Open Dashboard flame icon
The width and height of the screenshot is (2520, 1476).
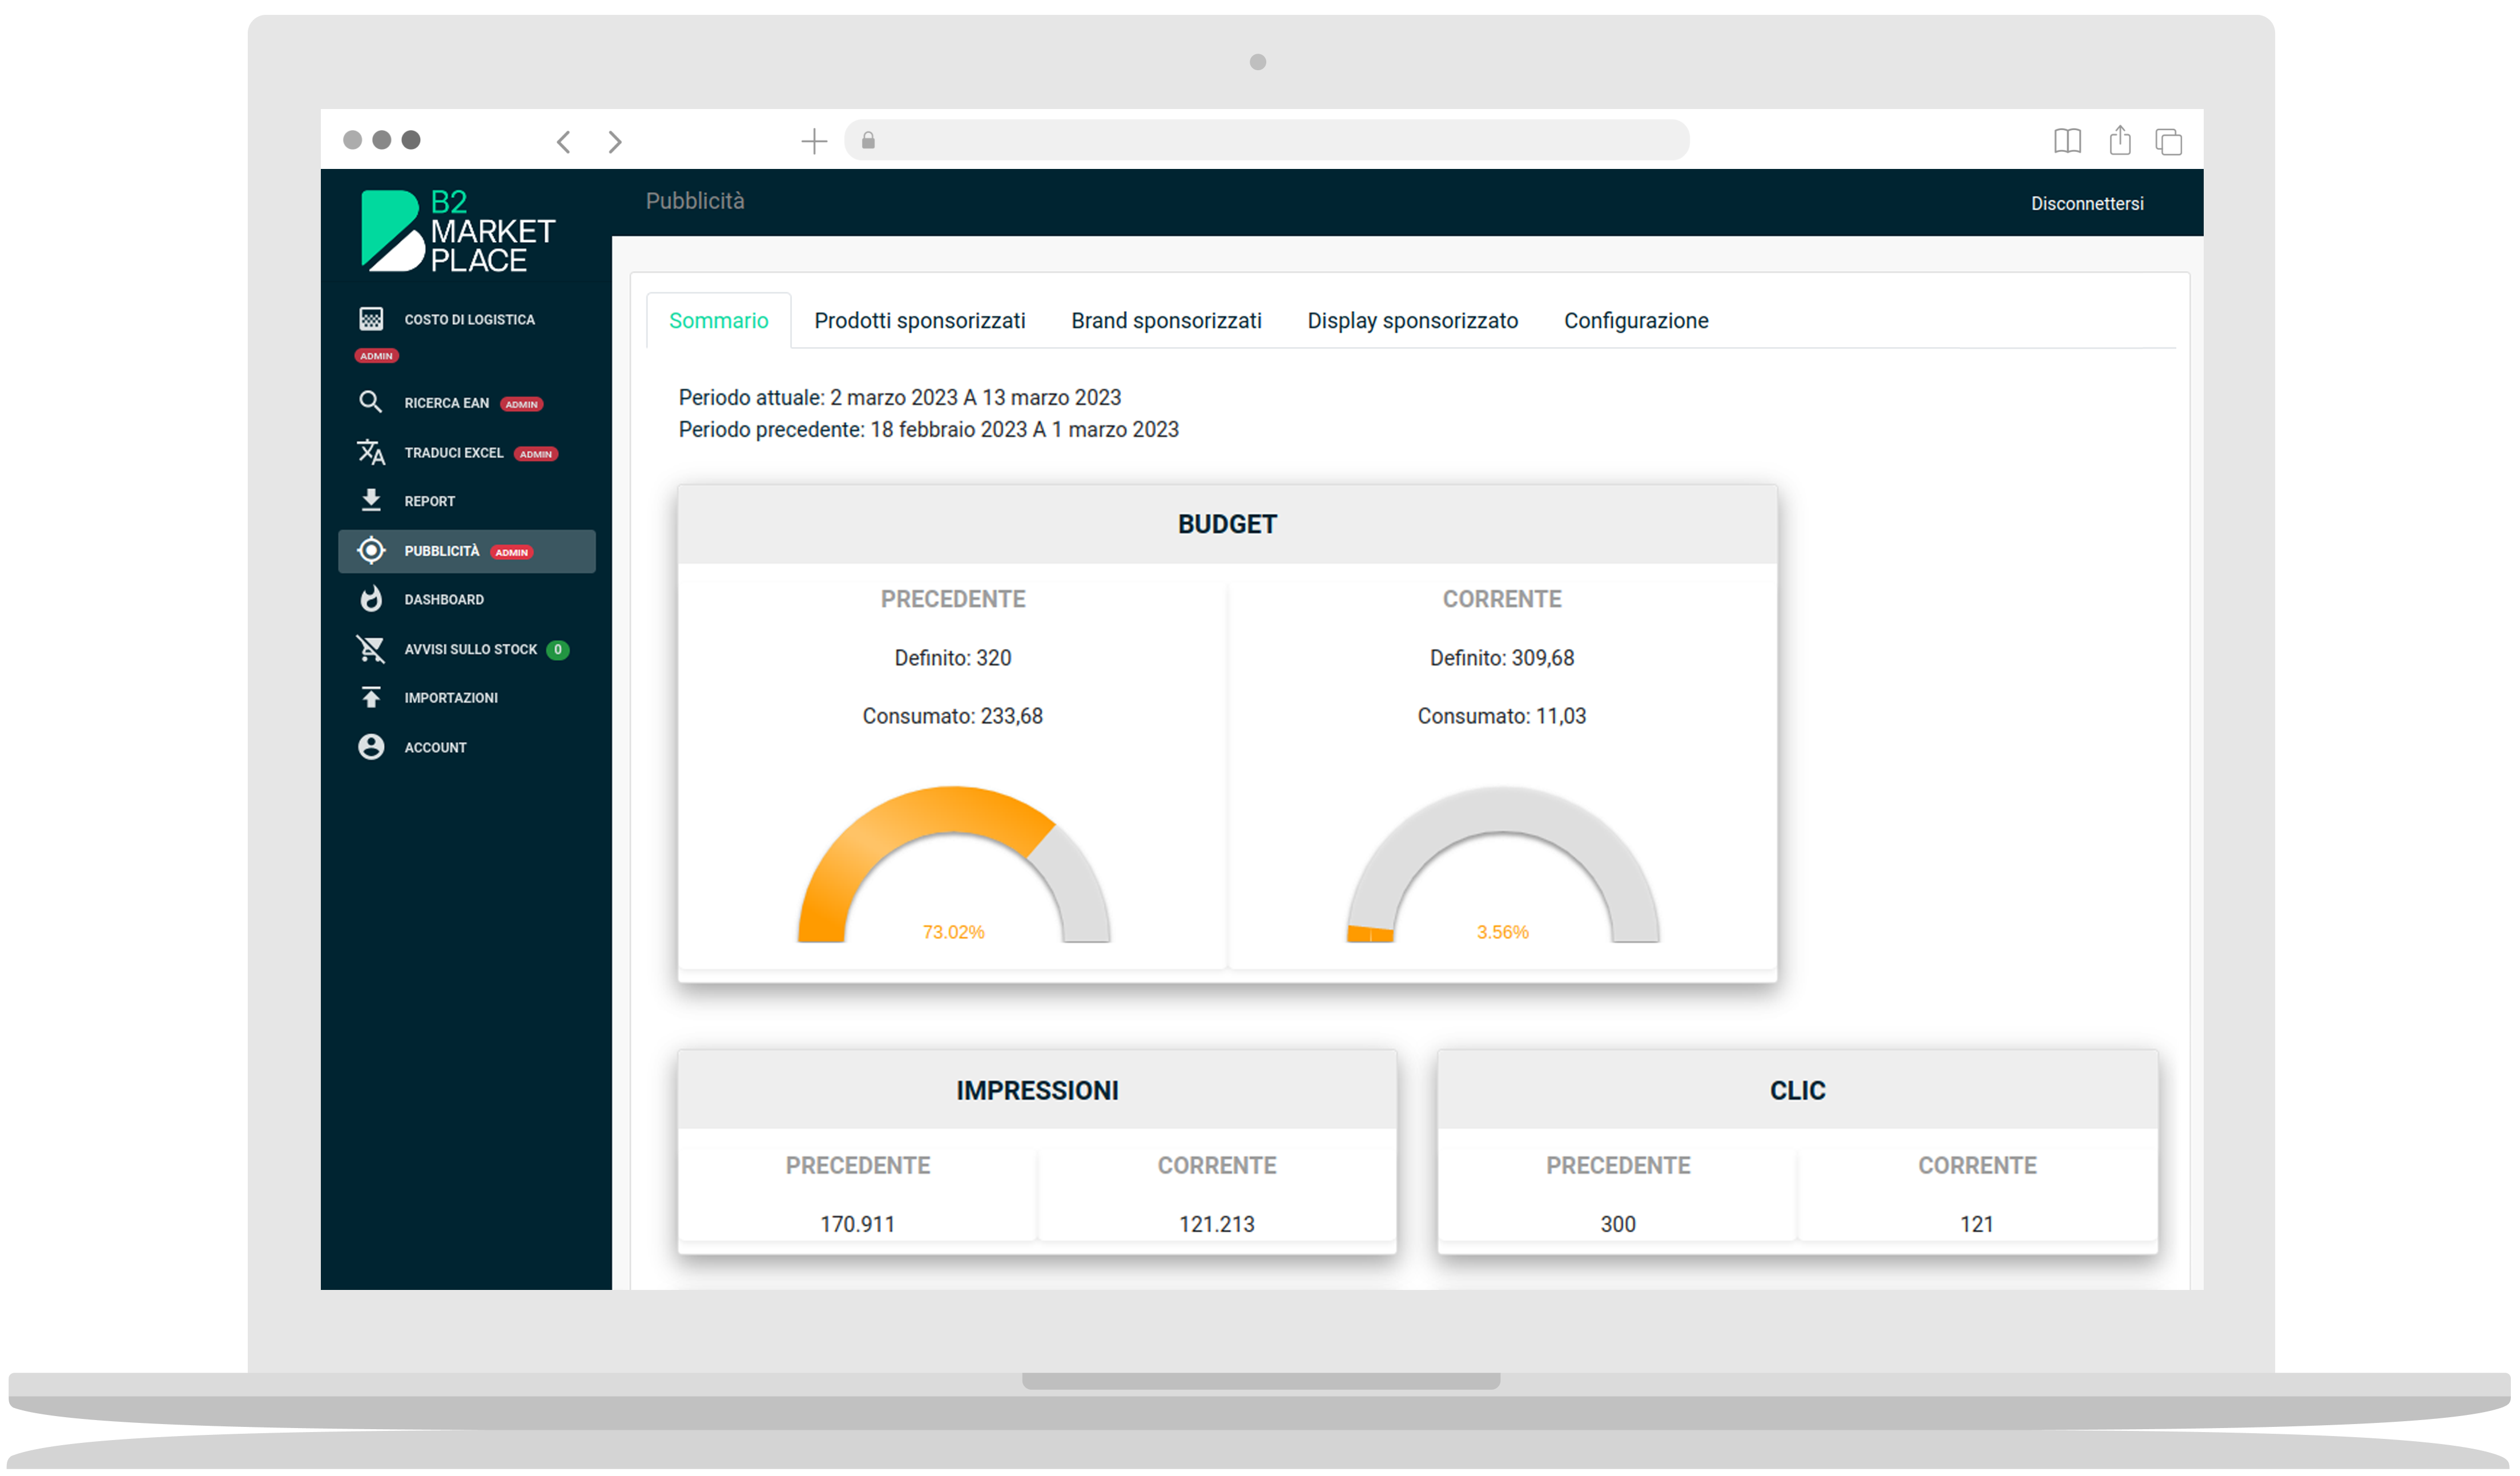tap(371, 599)
